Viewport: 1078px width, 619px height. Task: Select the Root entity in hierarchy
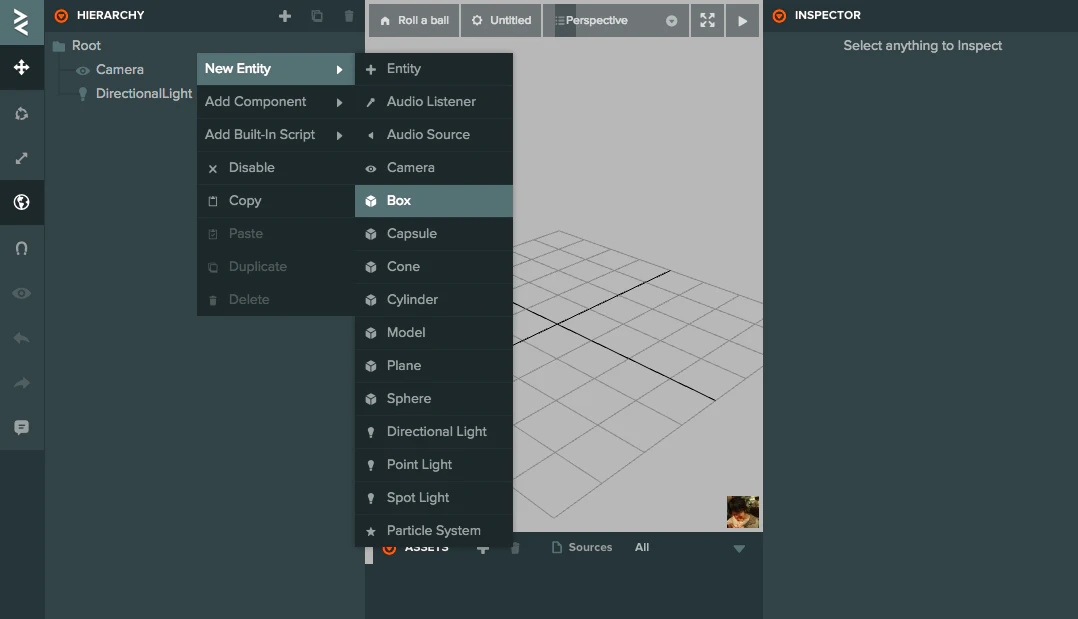click(86, 45)
